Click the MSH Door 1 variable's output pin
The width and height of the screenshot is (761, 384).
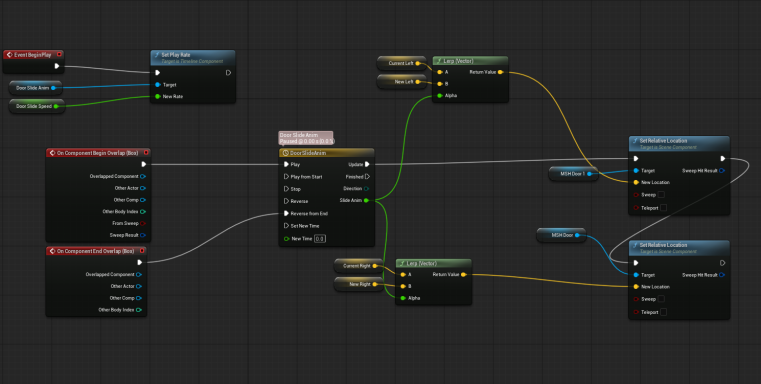(x=589, y=173)
